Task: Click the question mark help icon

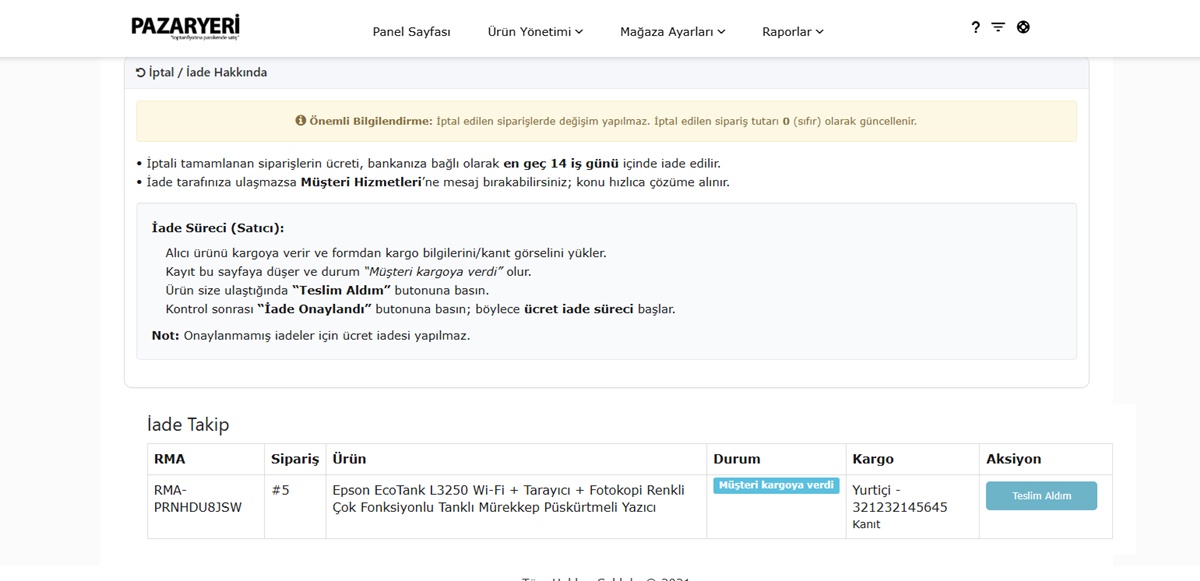Action: (x=976, y=27)
